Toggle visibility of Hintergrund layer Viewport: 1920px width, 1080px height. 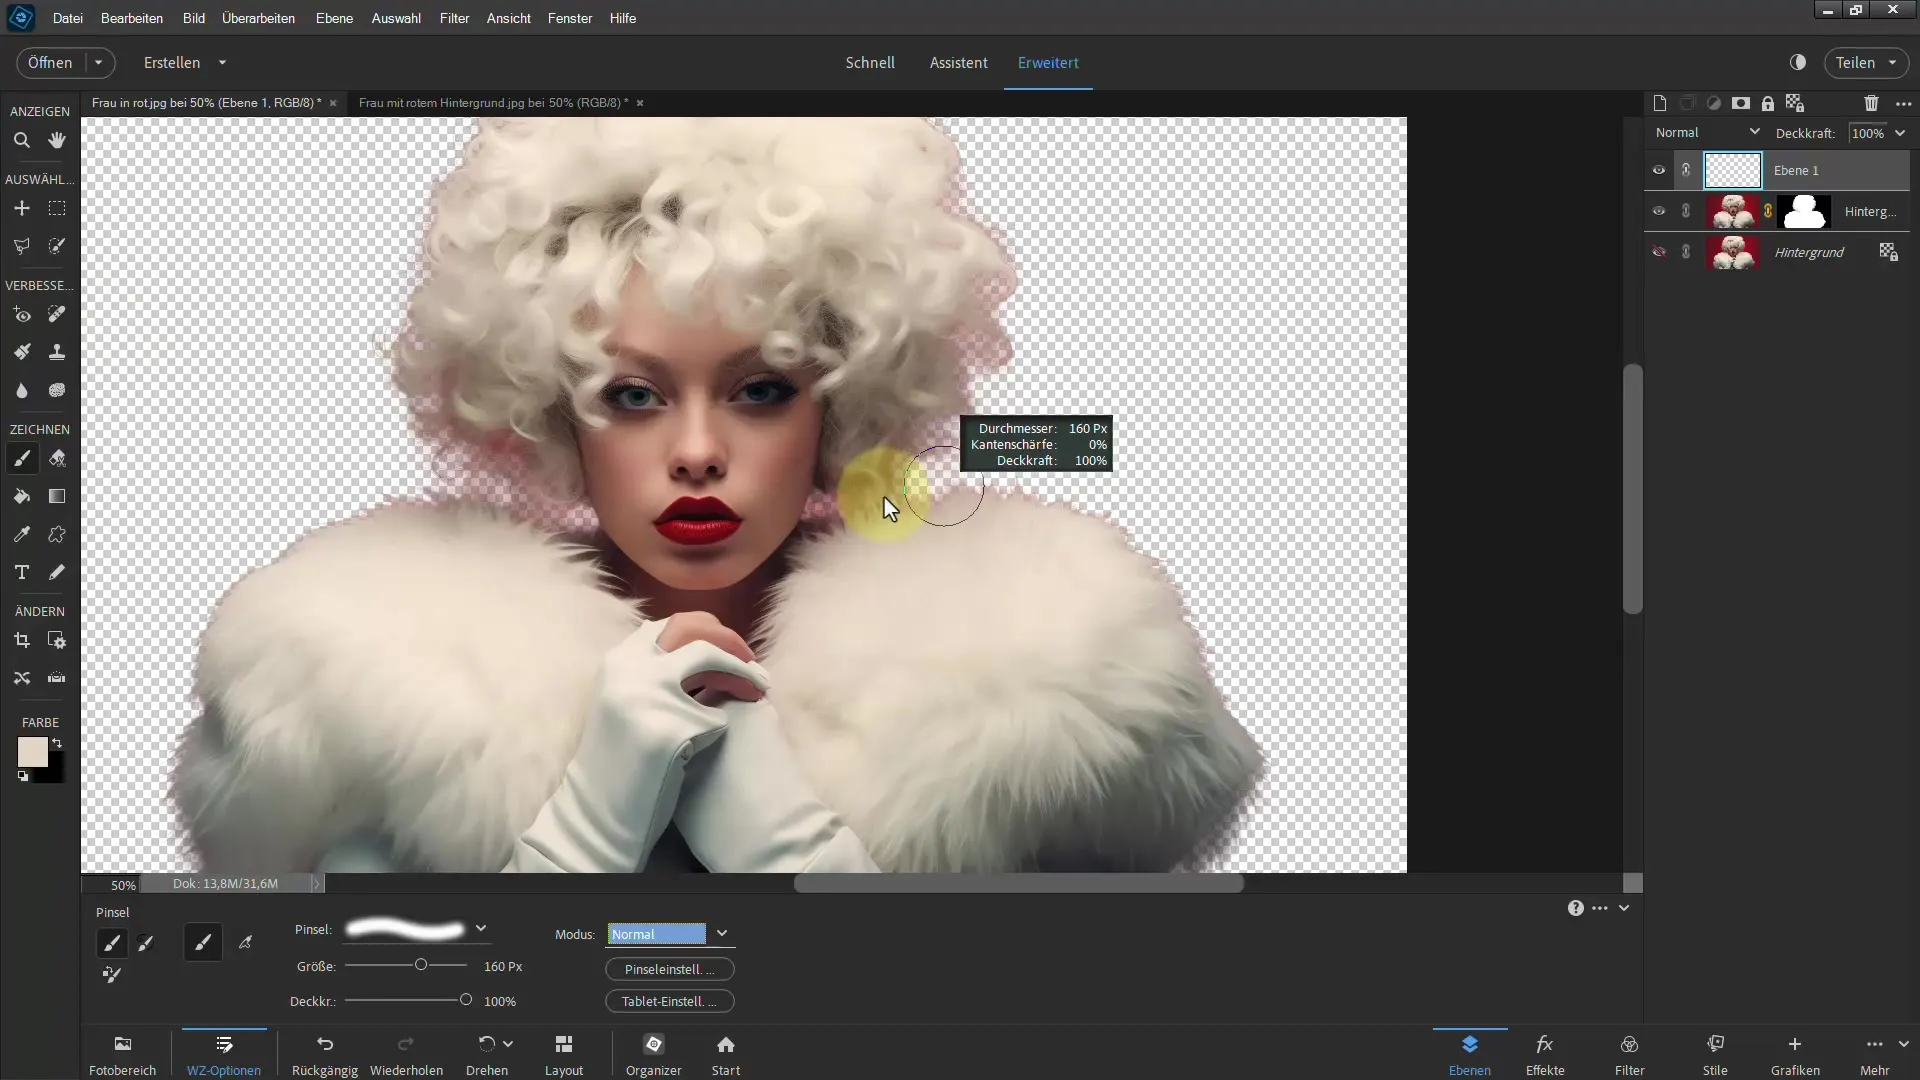coord(1660,252)
